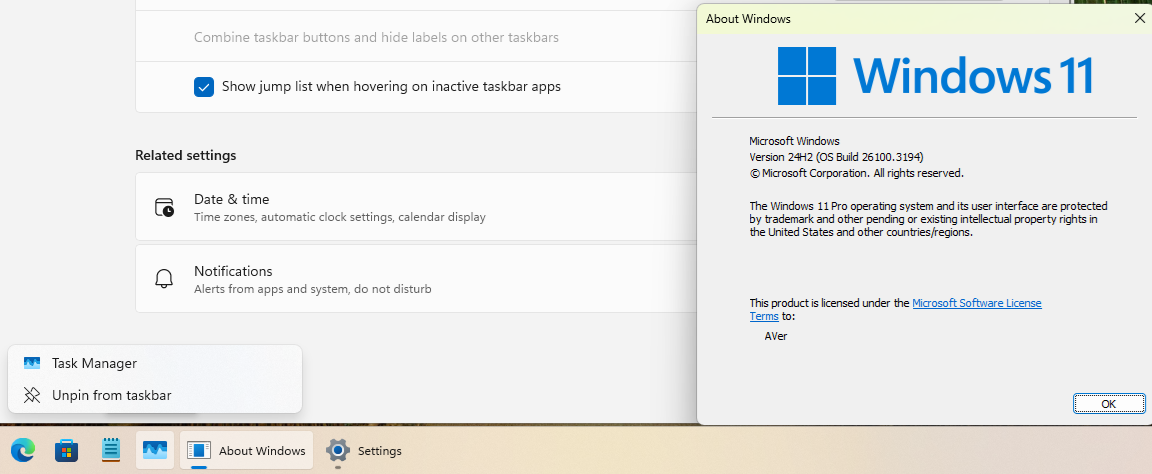Open Notifications related settings
Viewport: 1152px width, 474px height.
416,279
